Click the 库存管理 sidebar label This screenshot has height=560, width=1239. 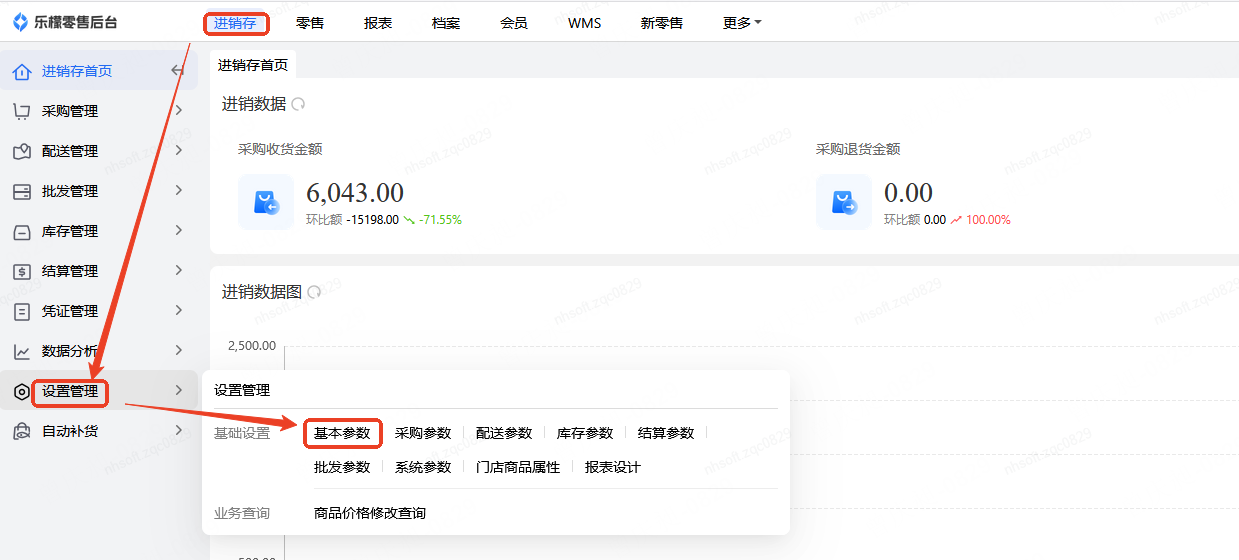[x=70, y=231]
